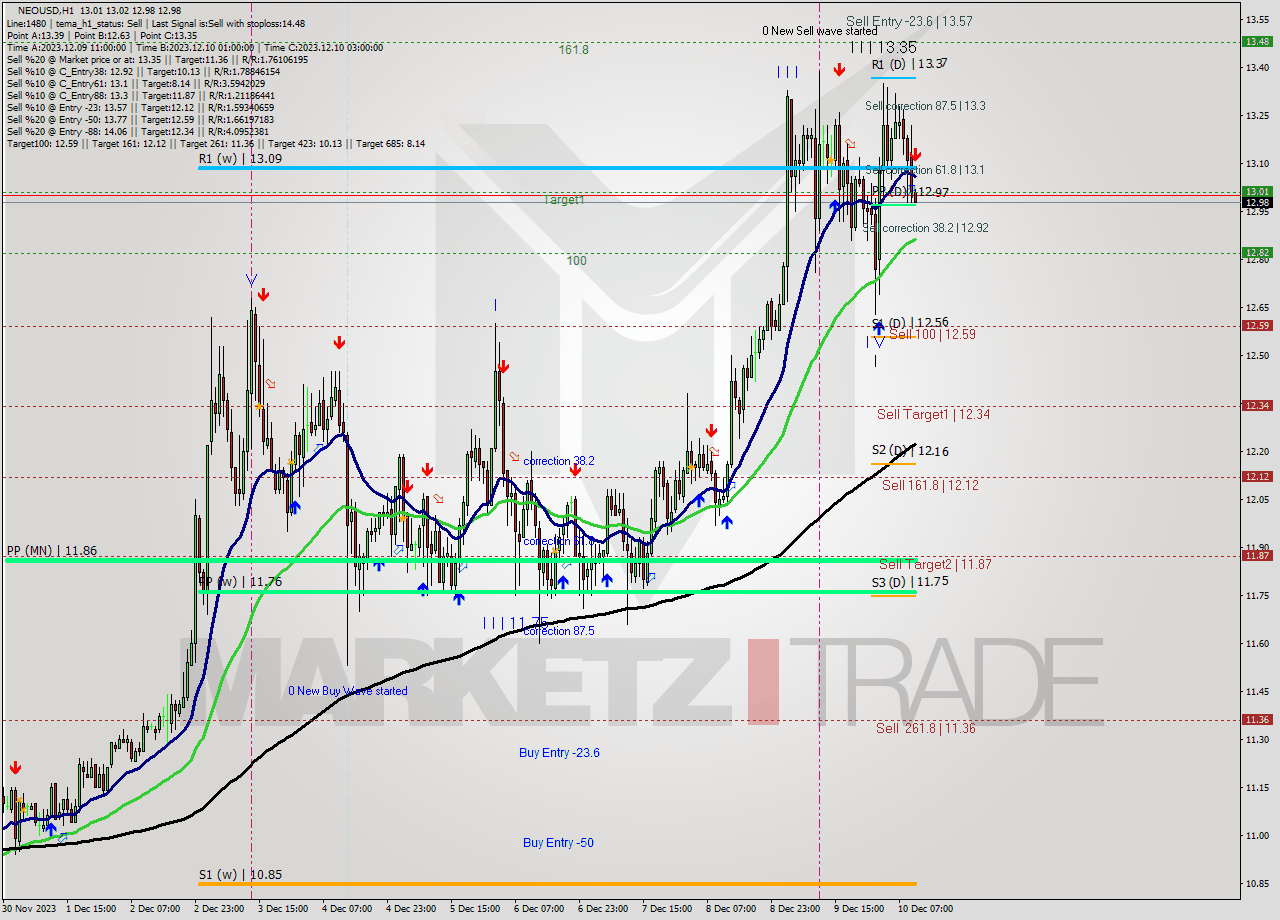Click the red 11.36 price tag on axis
Screen dimensions: 1280x920
[x=1257, y=719]
